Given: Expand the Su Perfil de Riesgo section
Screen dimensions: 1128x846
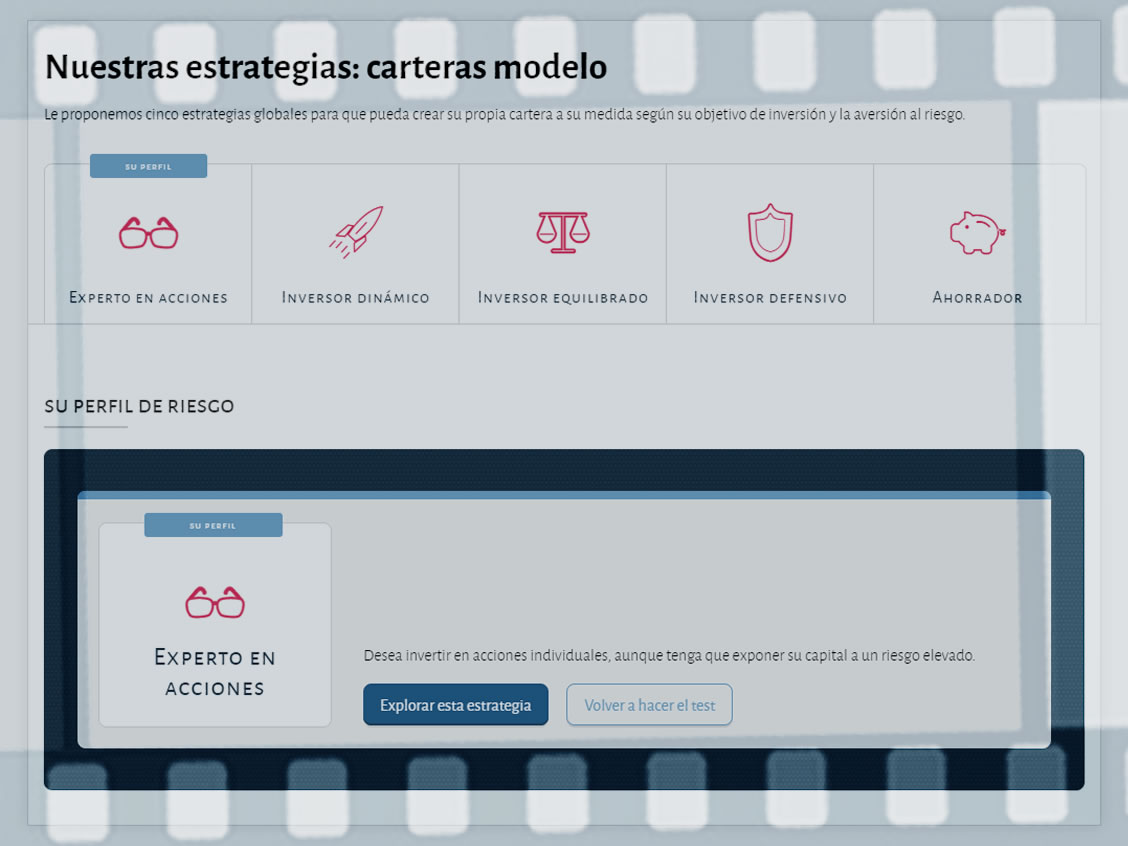Looking at the screenshot, I should coord(139,406).
